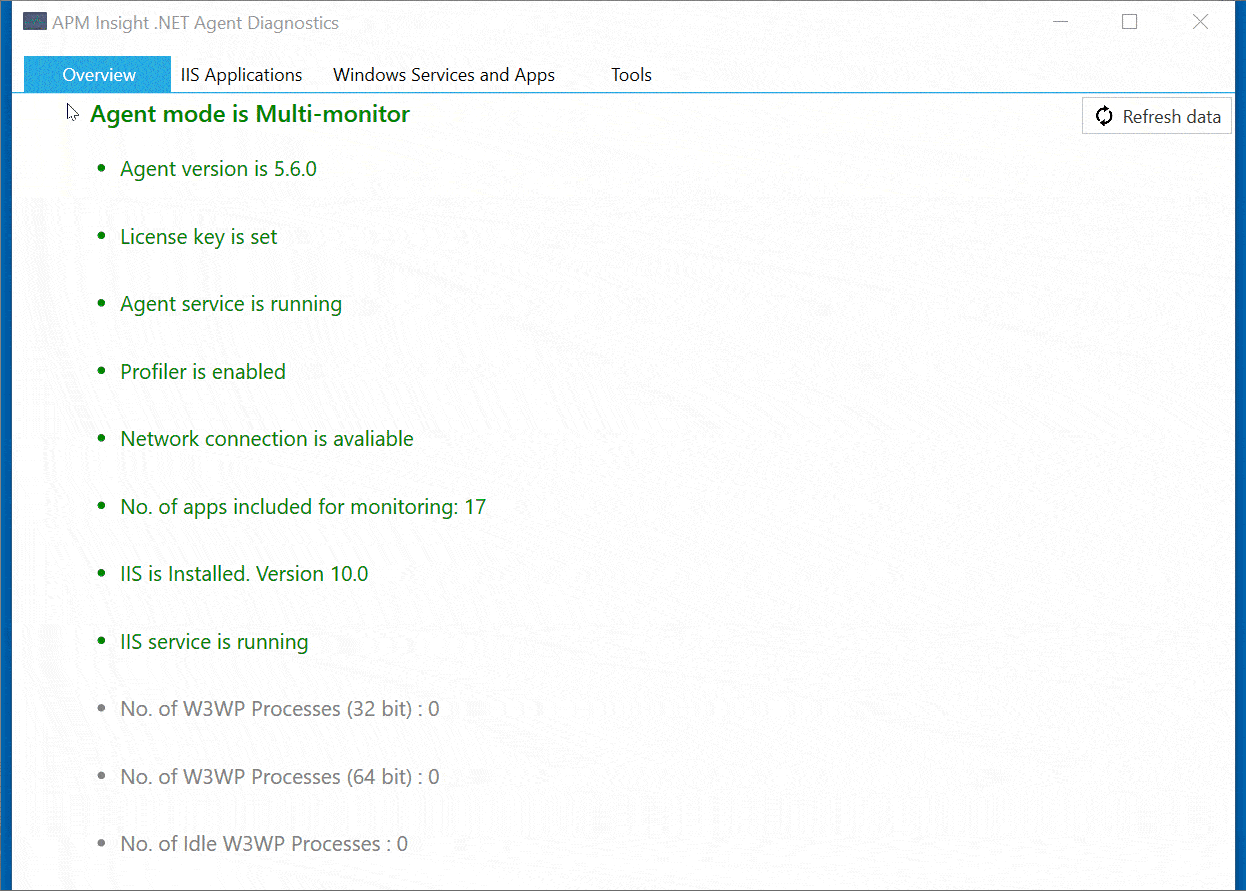
Task: Click the IIS is Installed Version 10.0 text
Action: coord(244,573)
